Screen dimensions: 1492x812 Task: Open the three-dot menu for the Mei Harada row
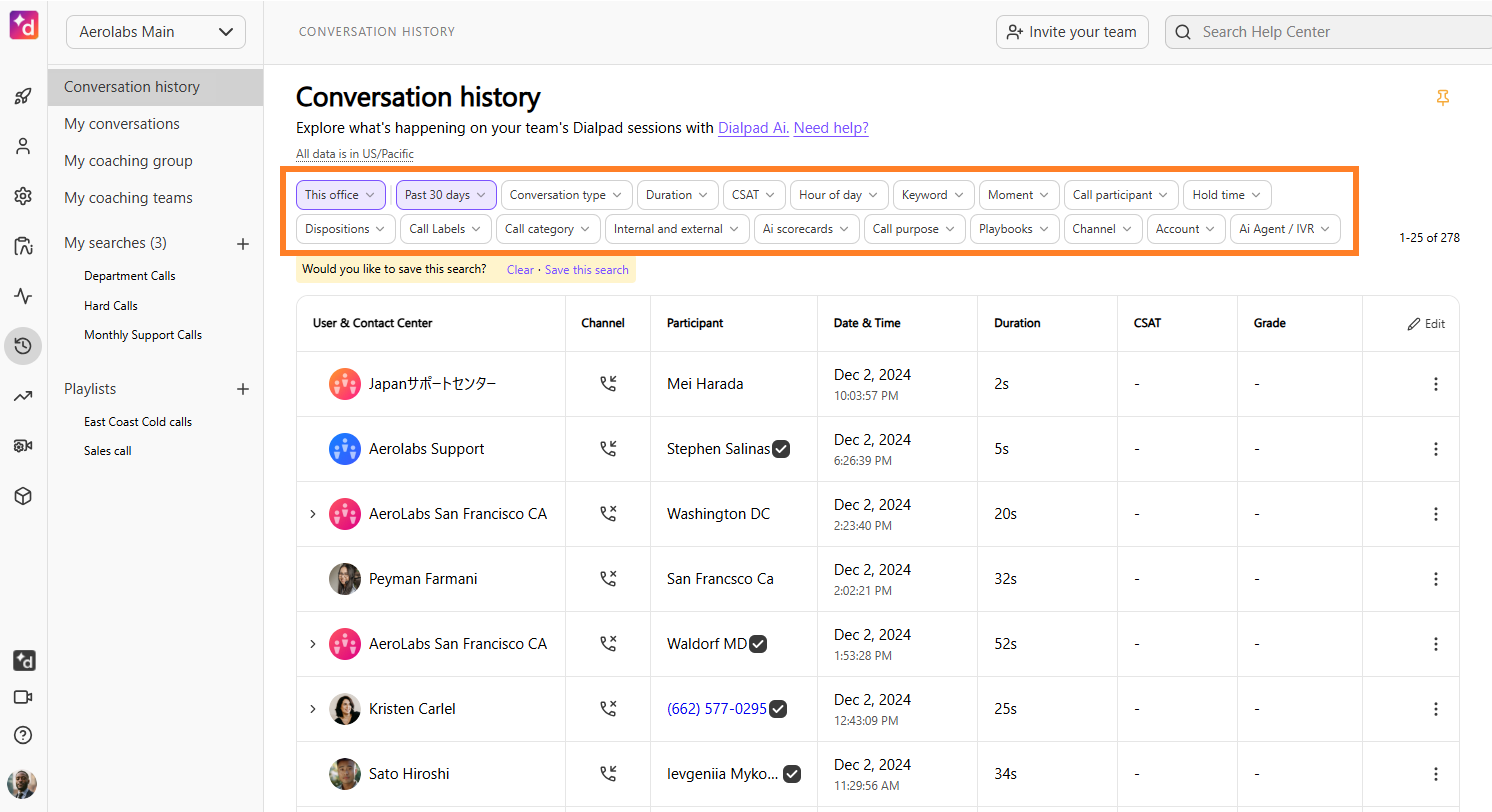click(1436, 384)
